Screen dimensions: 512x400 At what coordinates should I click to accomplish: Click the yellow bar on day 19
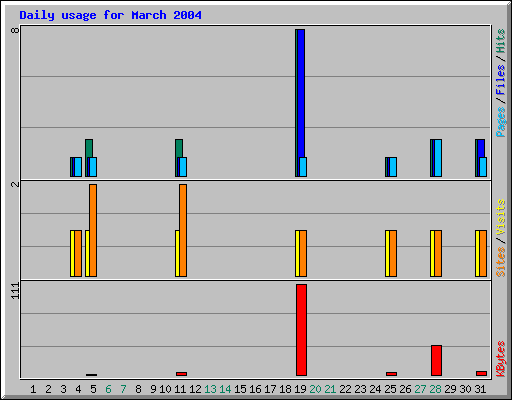297,253
